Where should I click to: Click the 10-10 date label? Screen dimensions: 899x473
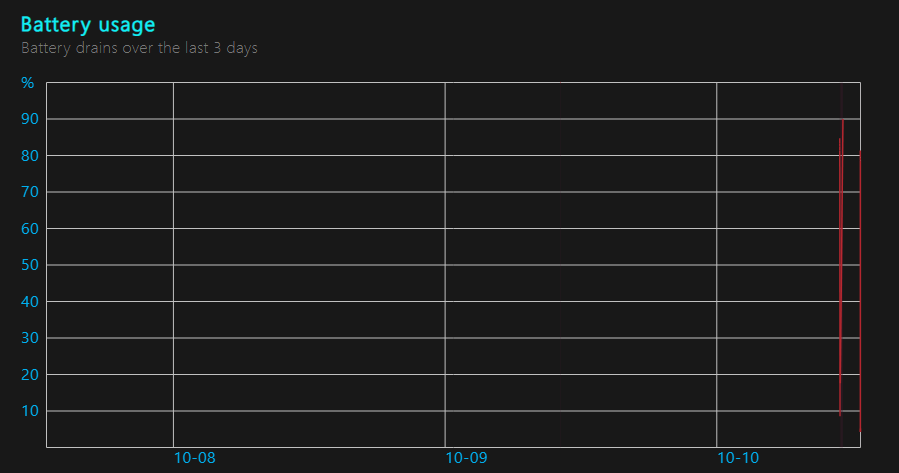point(738,458)
